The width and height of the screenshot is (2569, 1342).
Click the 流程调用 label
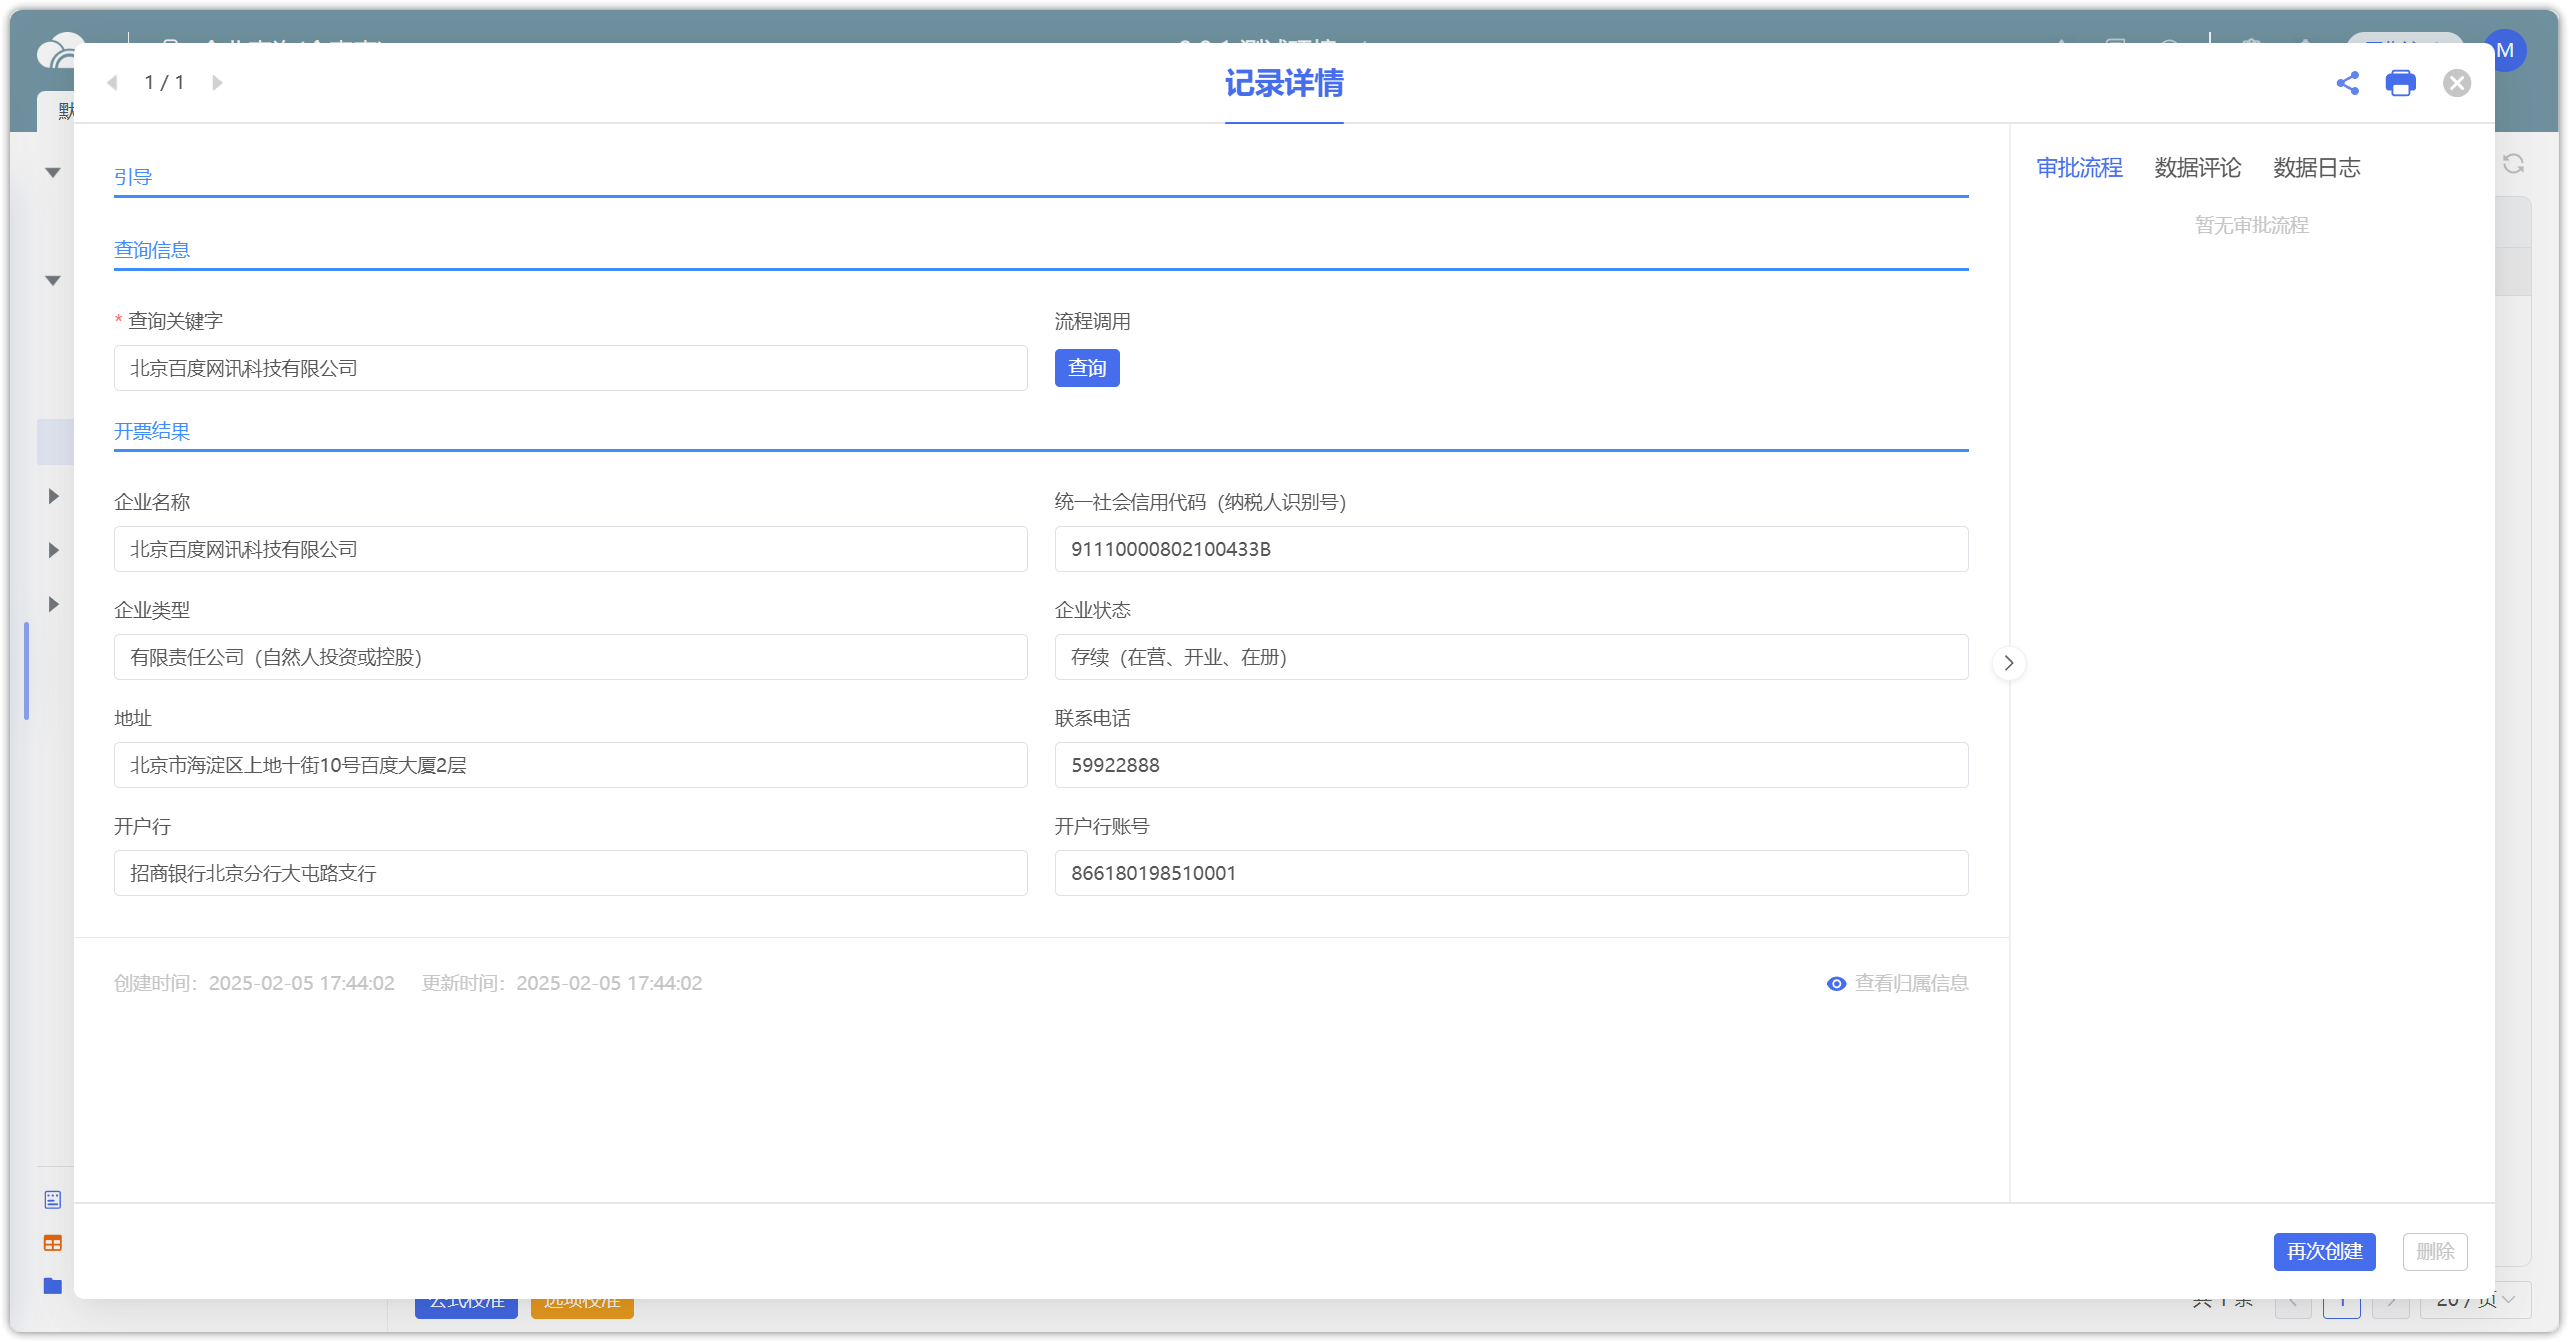tap(1092, 321)
